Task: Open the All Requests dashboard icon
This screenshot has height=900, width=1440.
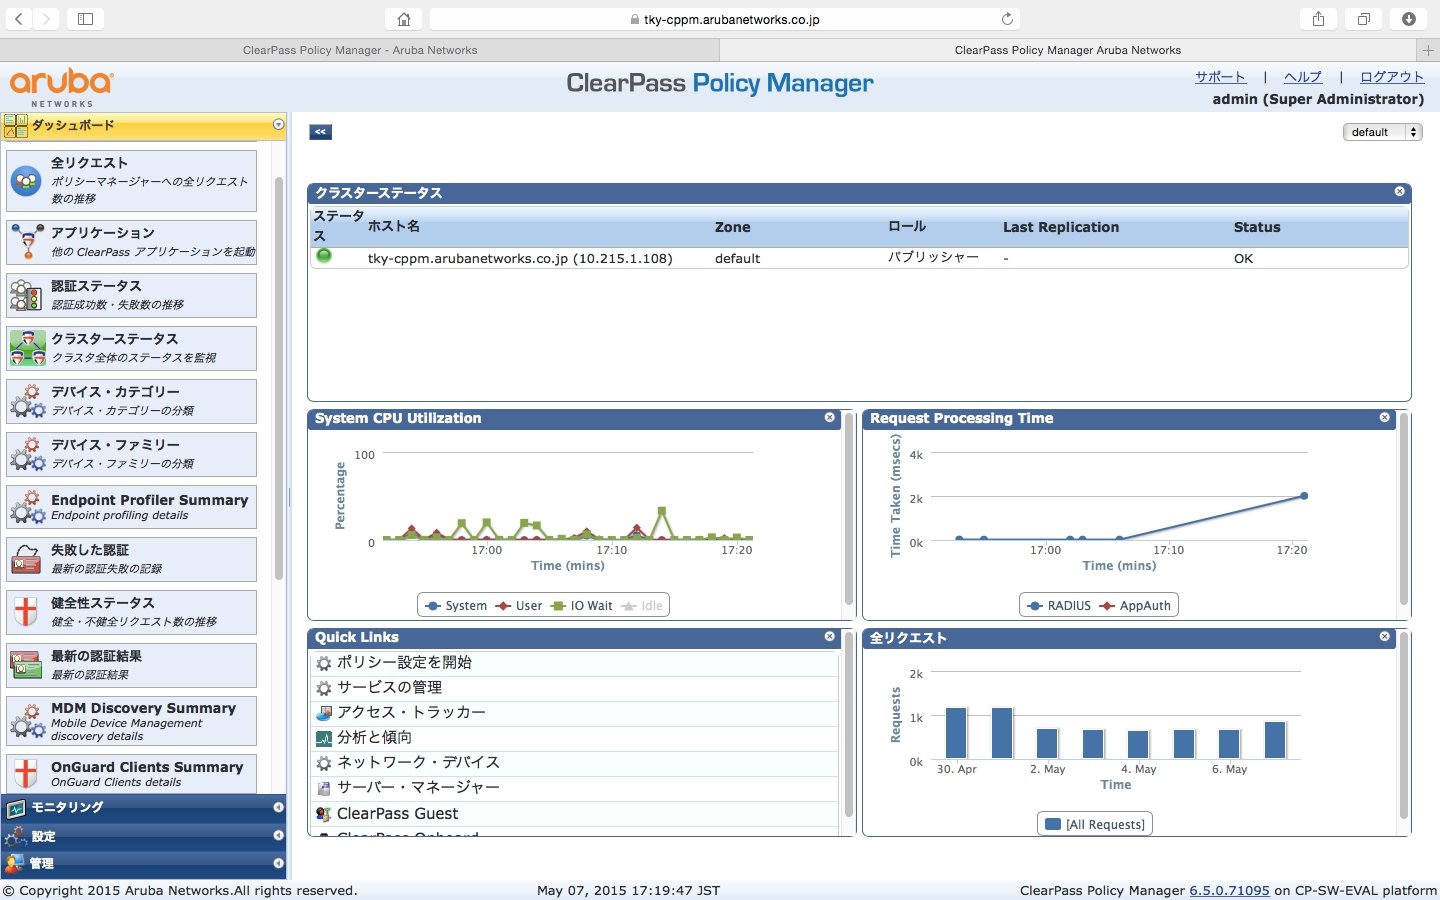Action: tap(26, 180)
